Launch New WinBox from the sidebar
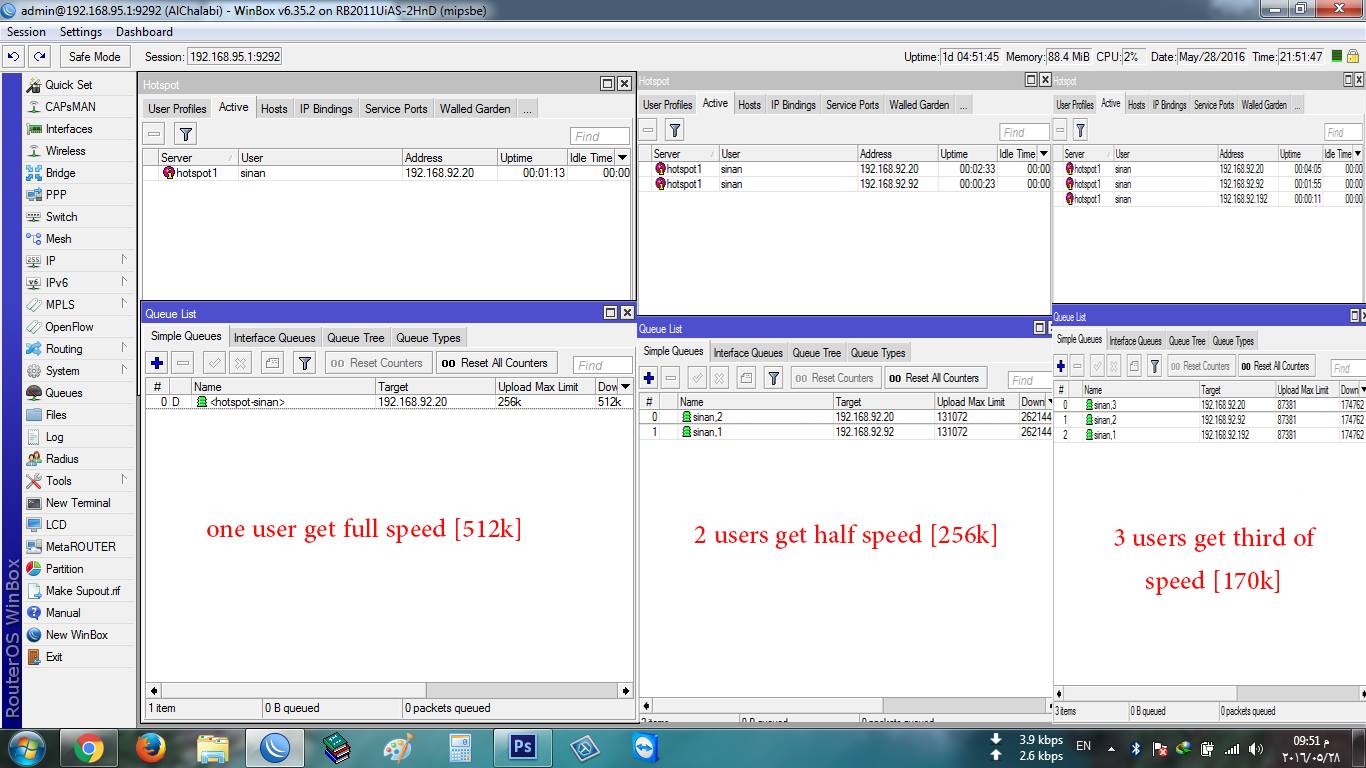Screen dimensions: 1366x768 point(76,635)
